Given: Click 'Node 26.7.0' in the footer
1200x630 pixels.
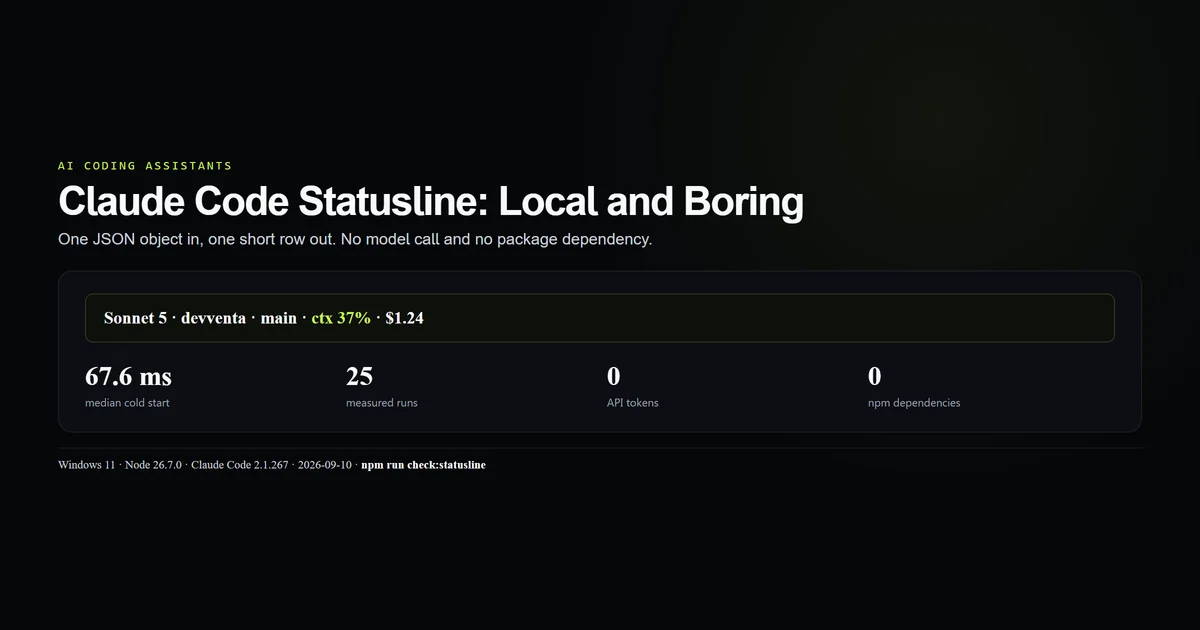Looking at the screenshot, I should tap(153, 465).
